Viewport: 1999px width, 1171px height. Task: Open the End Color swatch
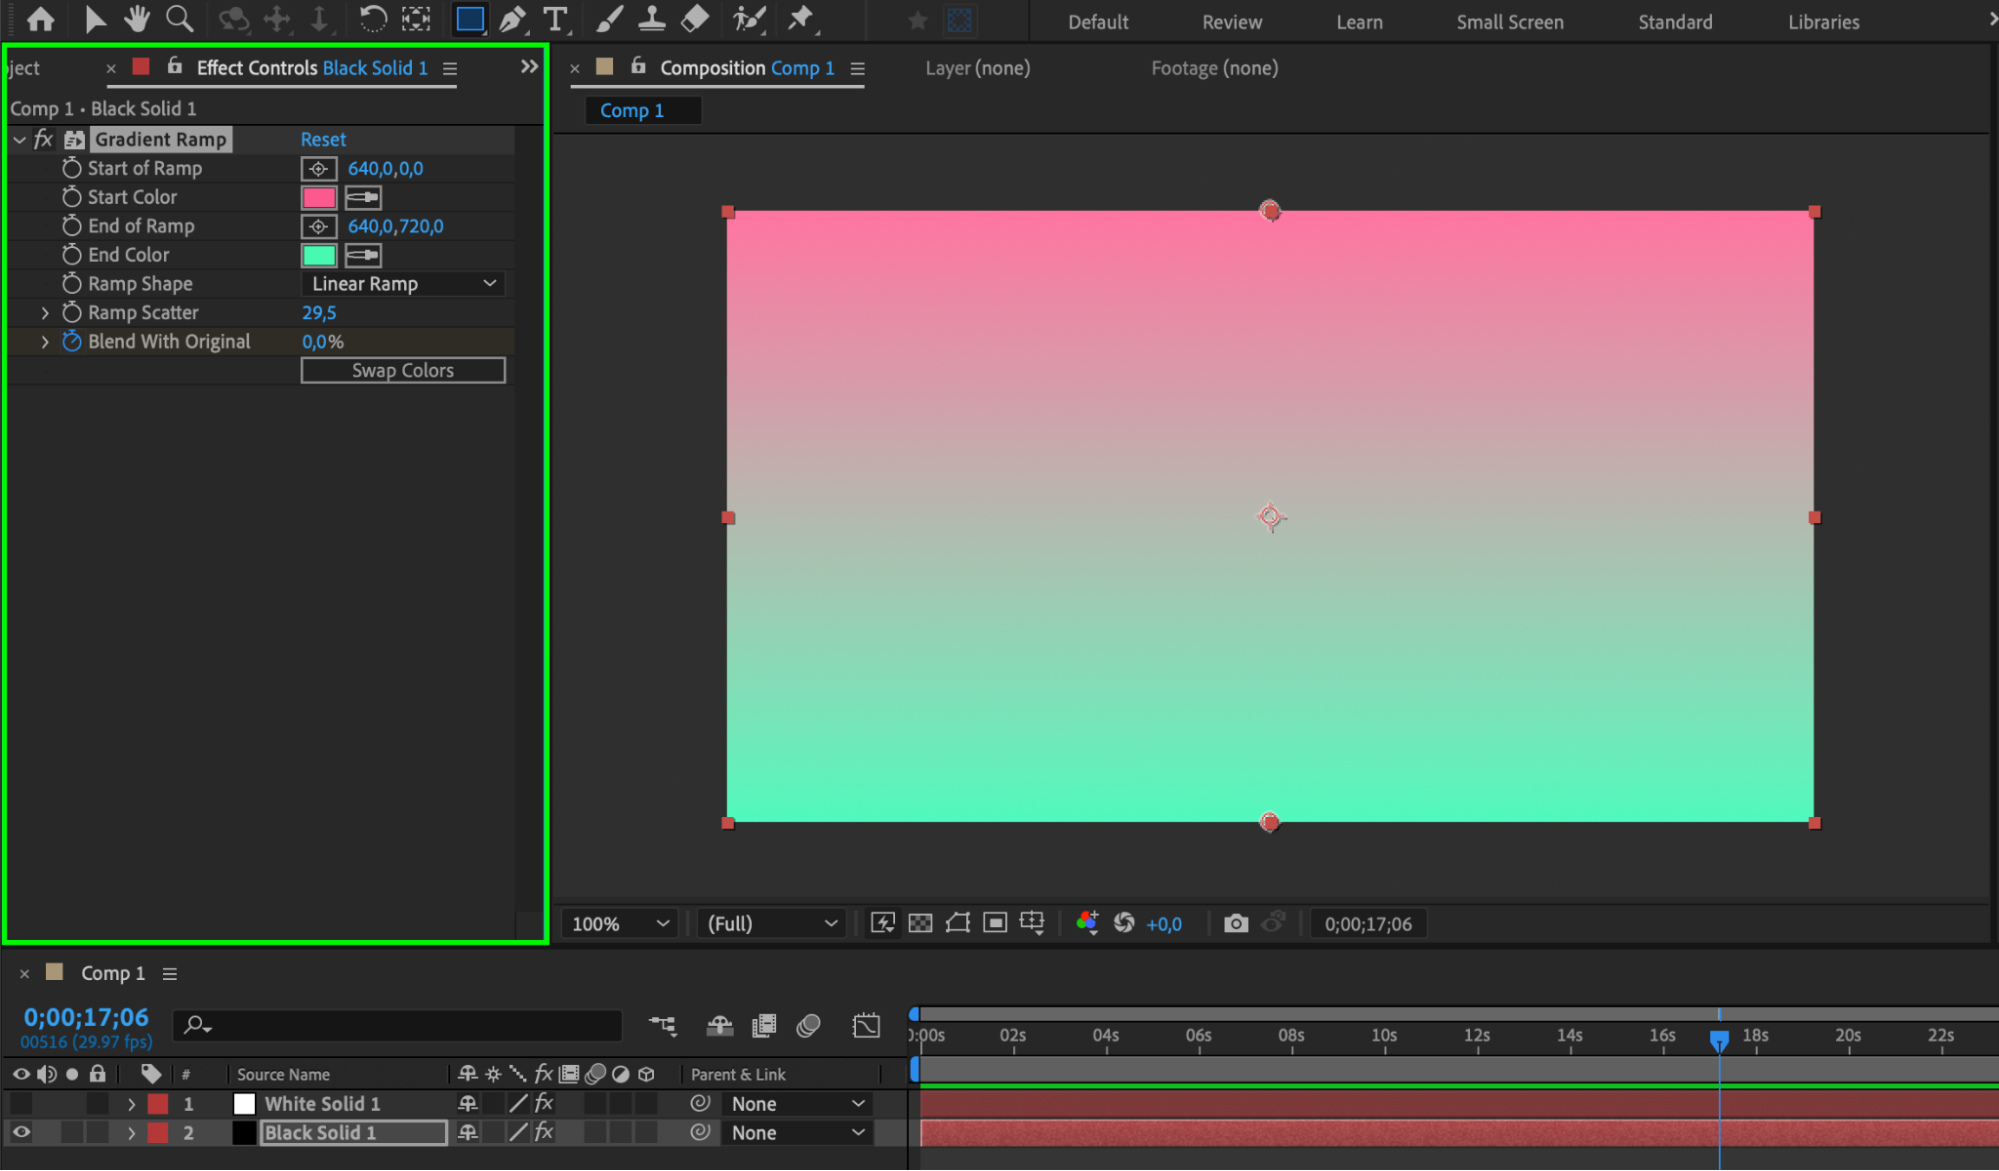click(x=319, y=256)
